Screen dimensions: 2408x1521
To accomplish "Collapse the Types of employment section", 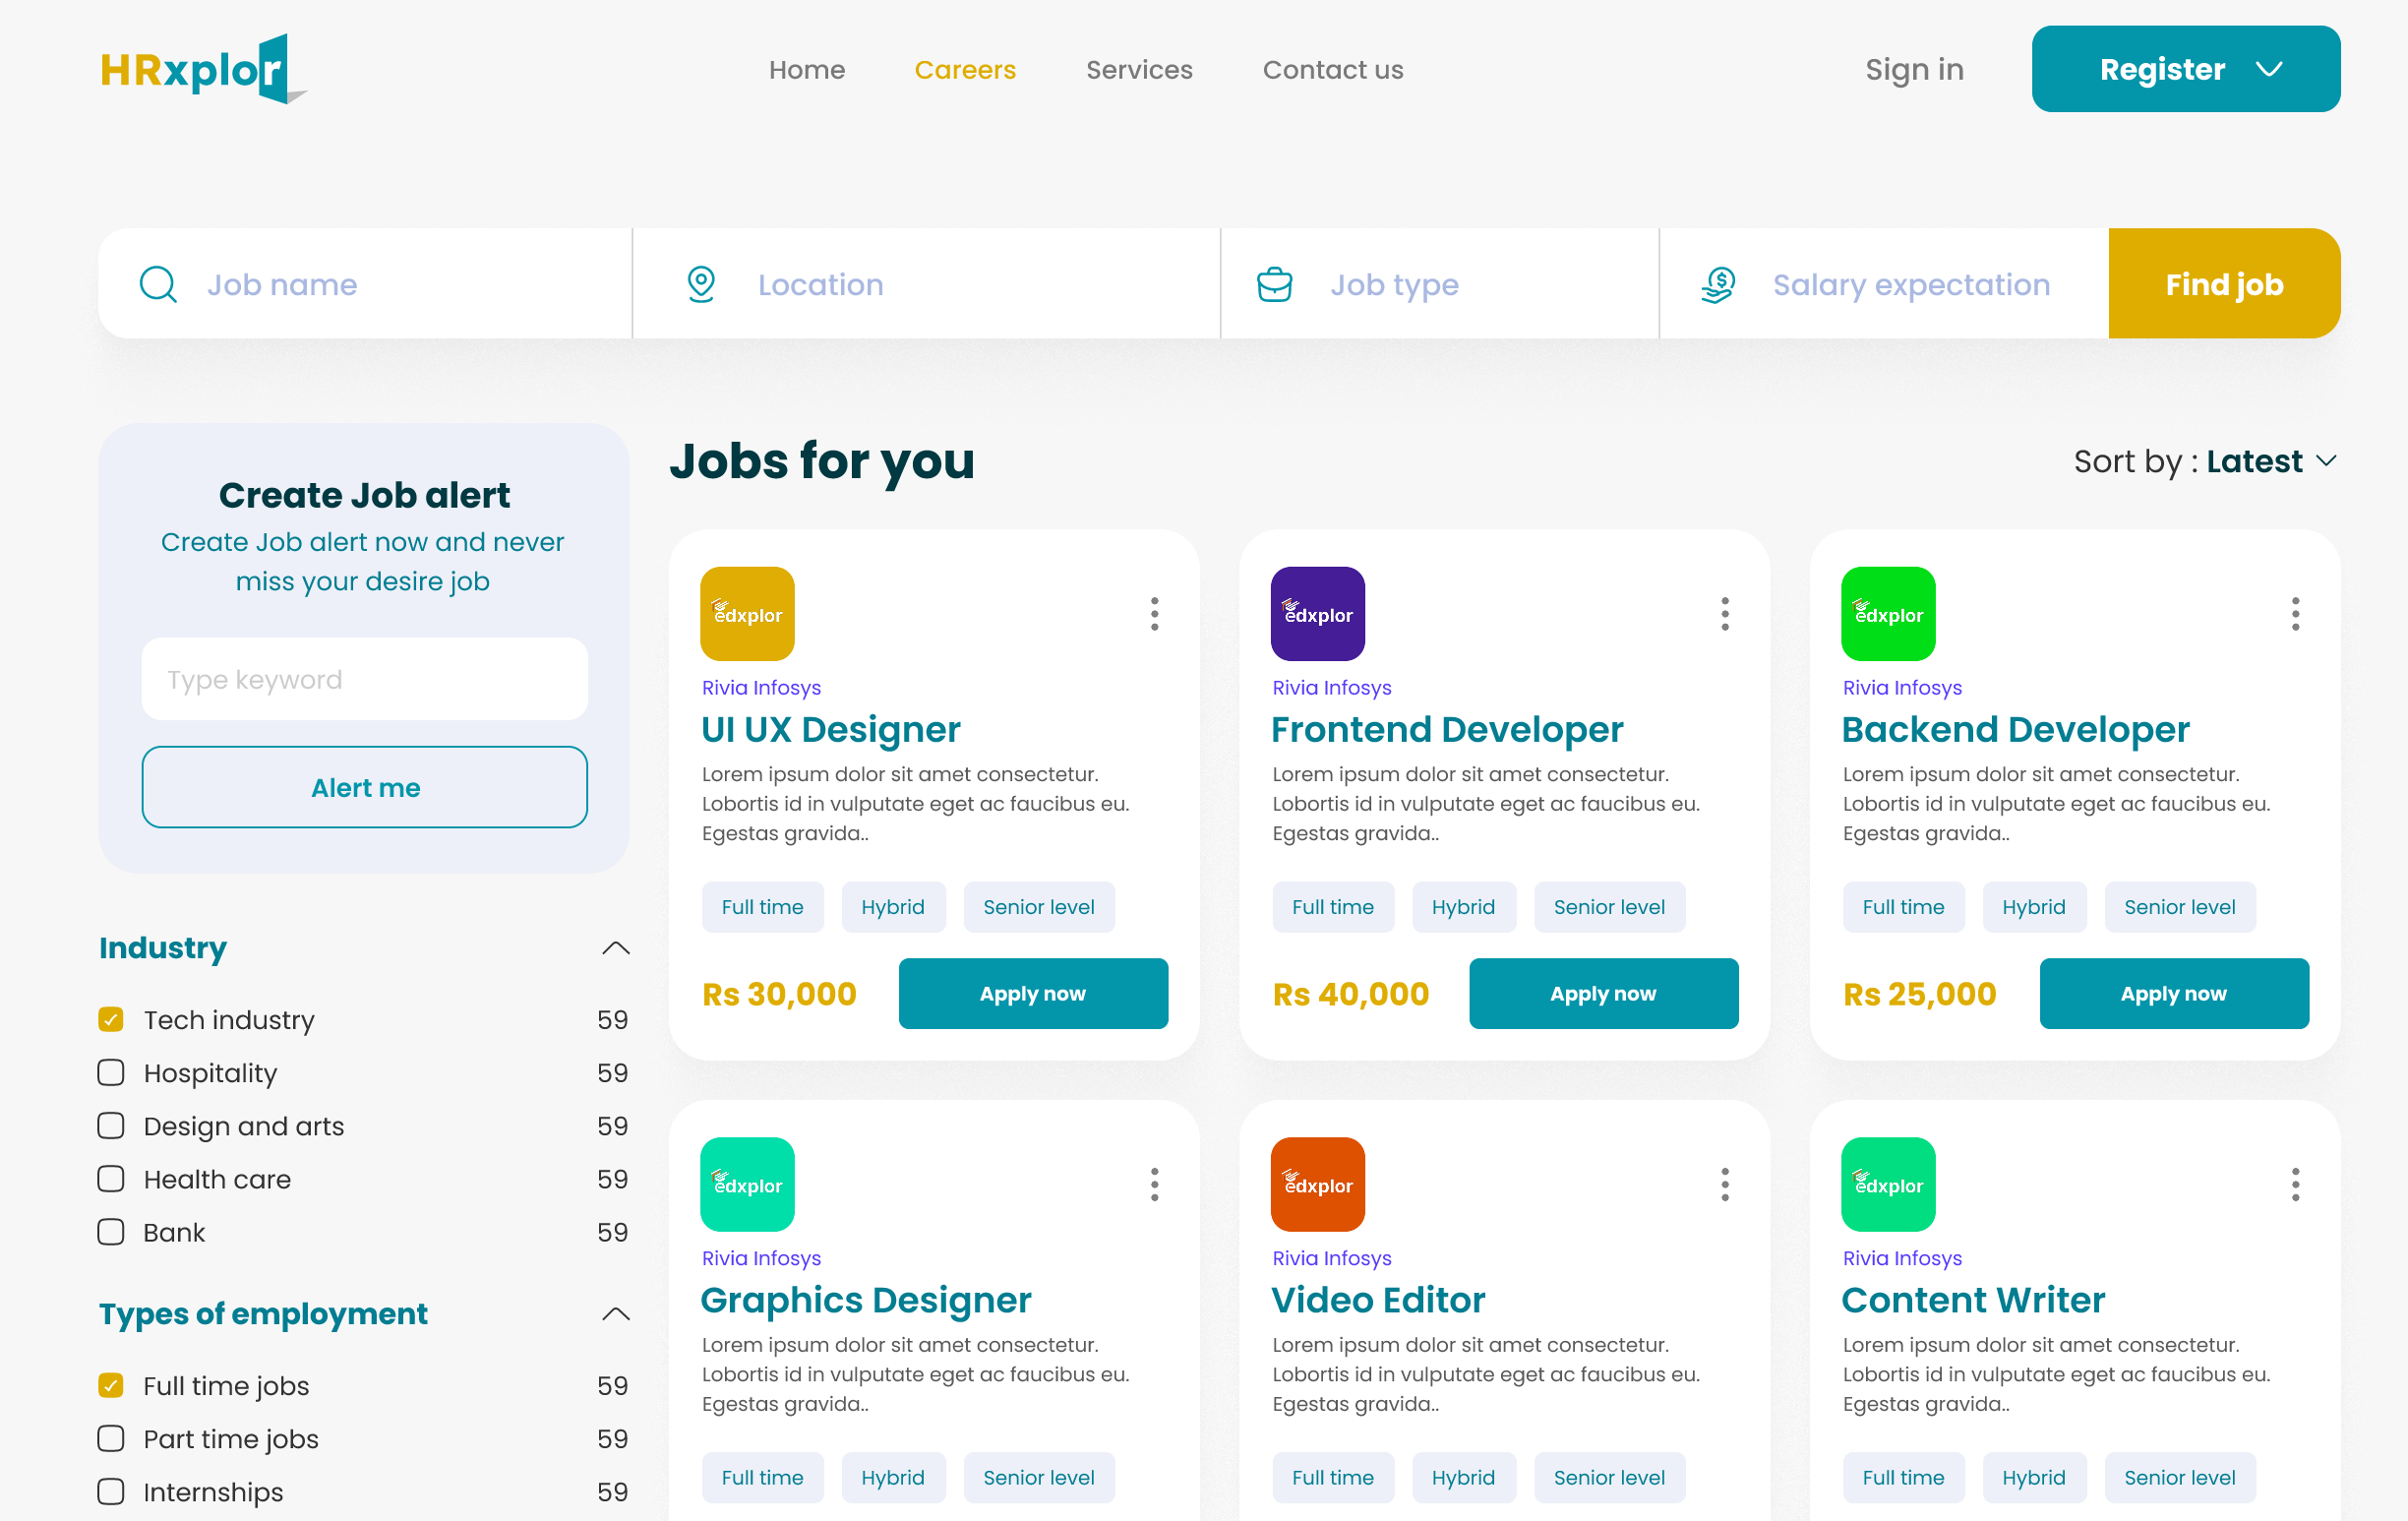I will point(616,1313).
